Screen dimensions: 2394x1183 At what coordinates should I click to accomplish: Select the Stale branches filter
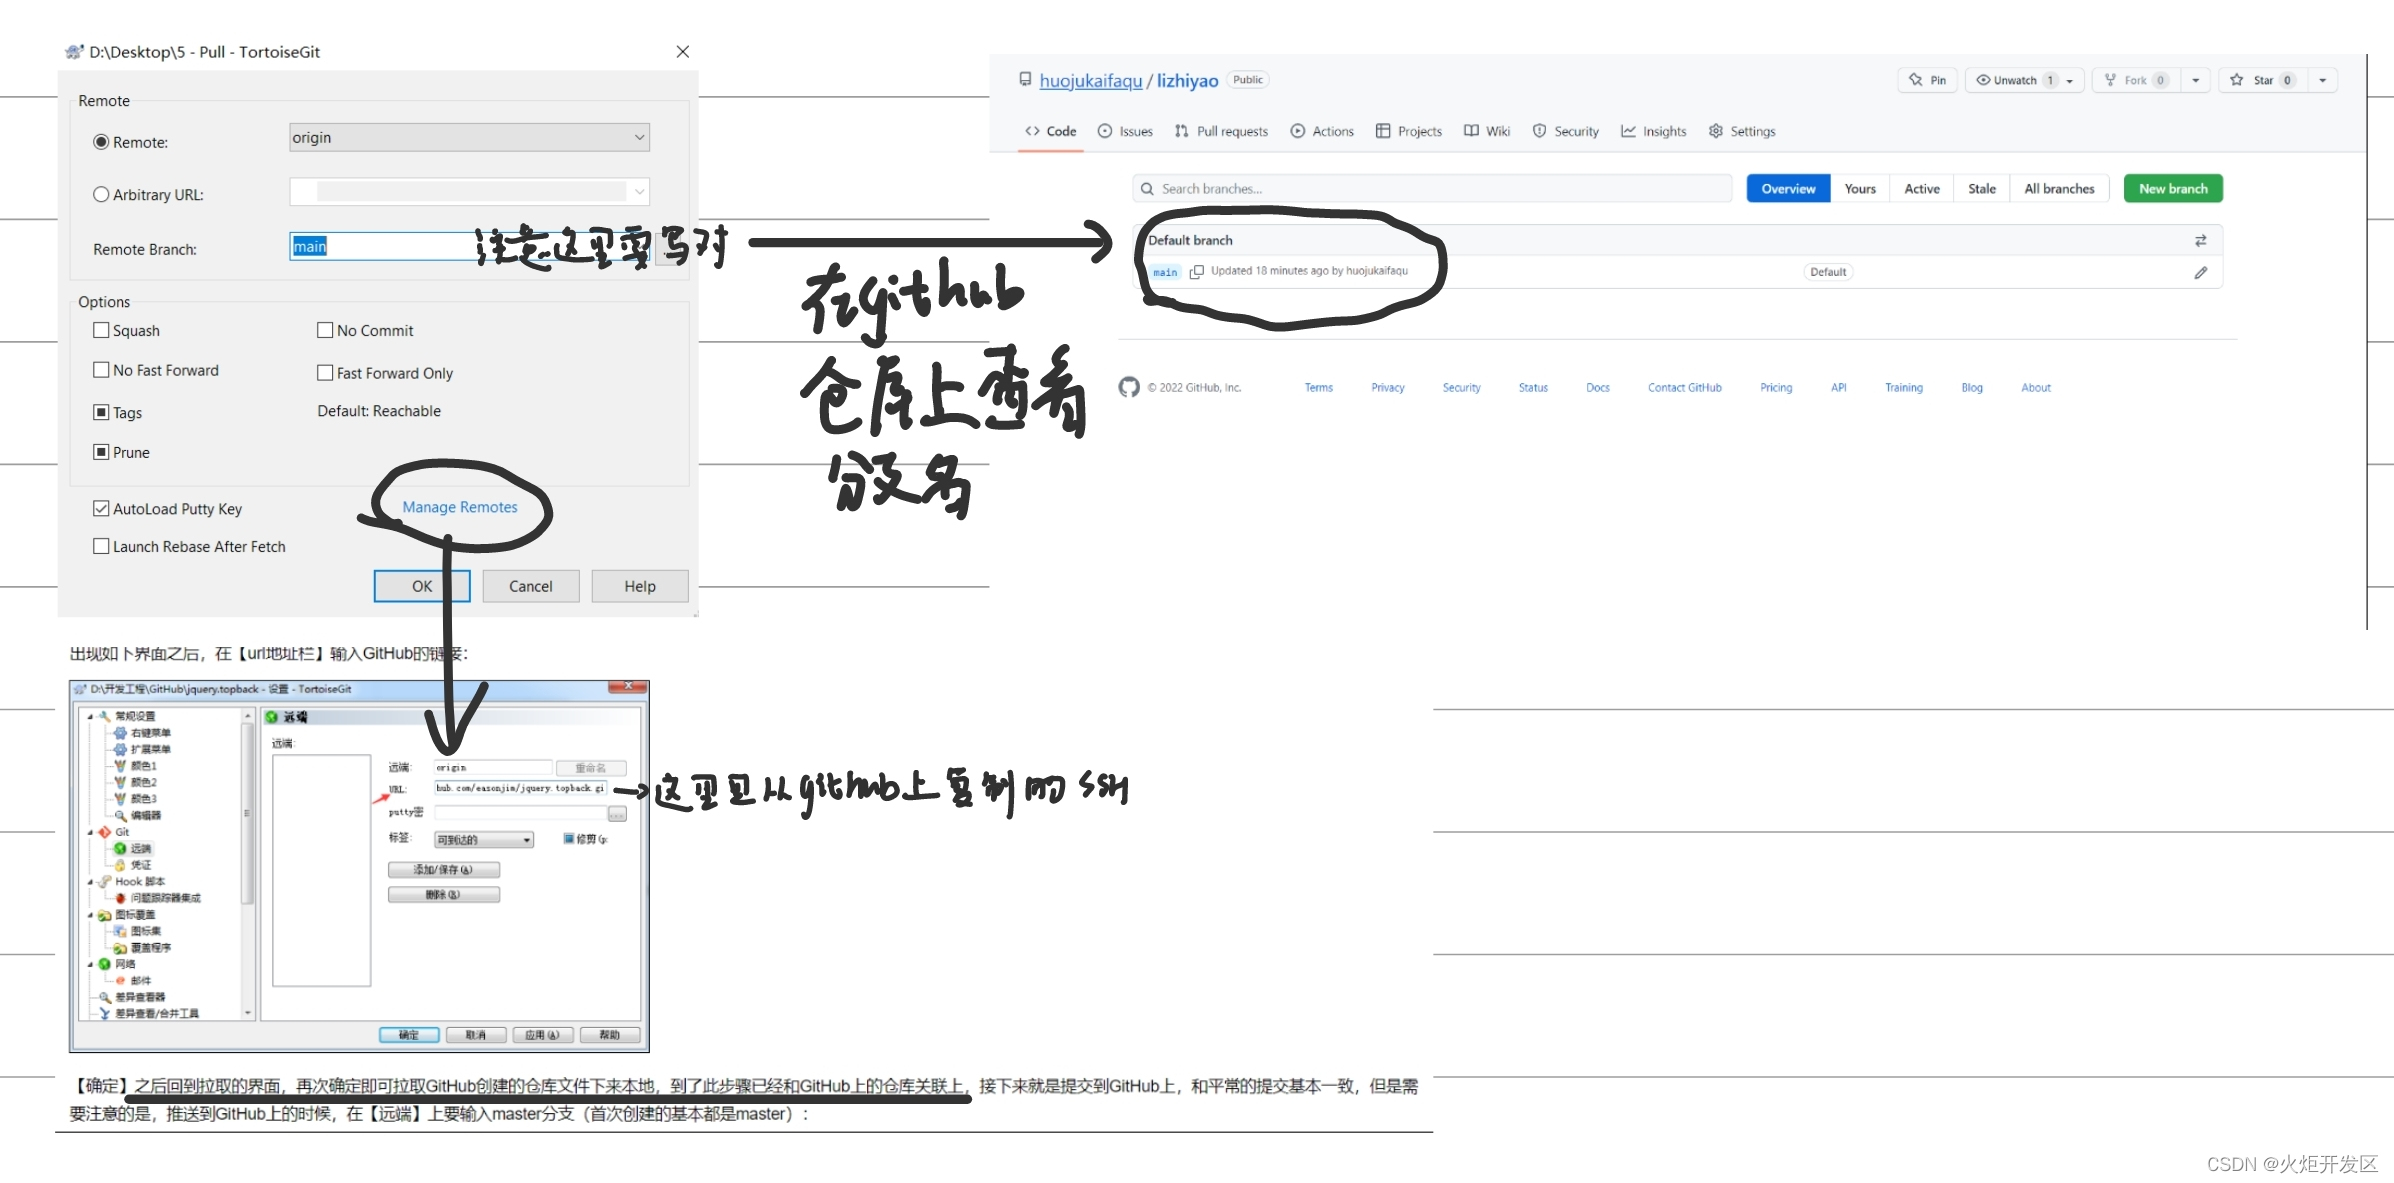pyautogui.click(x=1981, y=189)
